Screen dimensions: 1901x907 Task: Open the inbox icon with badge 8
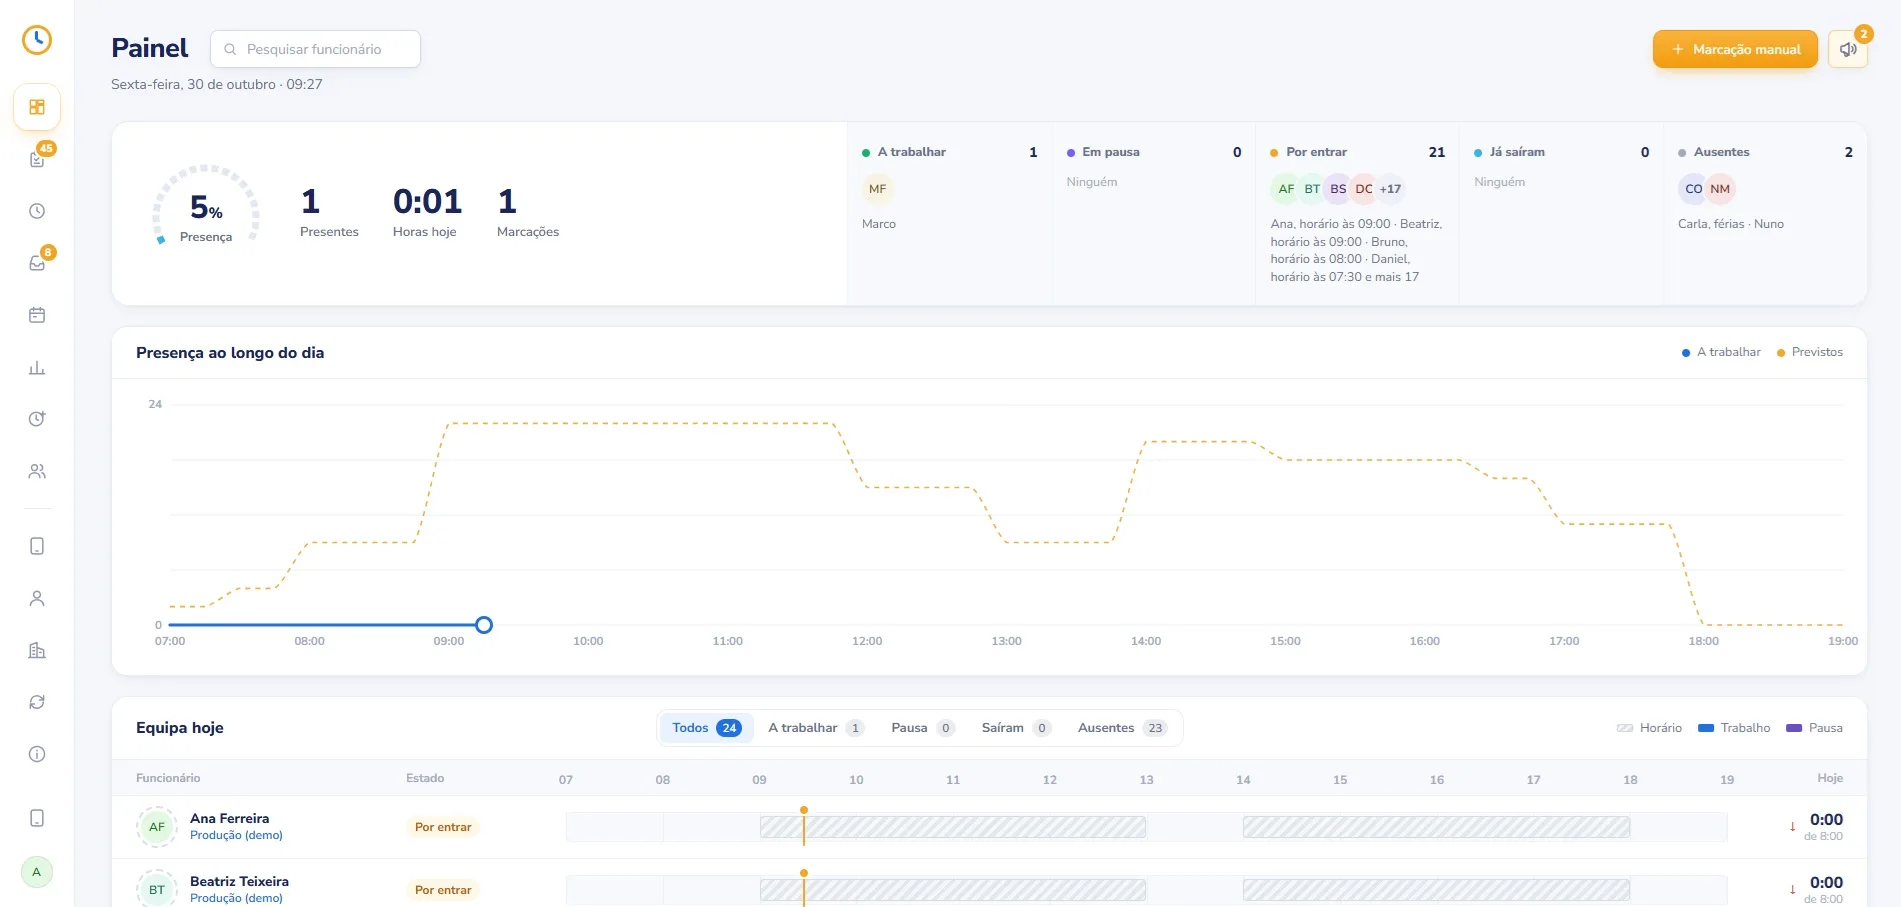(37, 263)
